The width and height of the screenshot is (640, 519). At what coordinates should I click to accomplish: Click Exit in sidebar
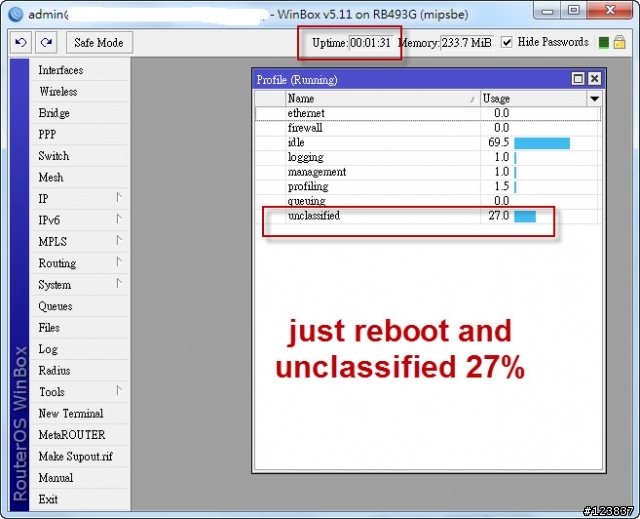tap(80, 499)
